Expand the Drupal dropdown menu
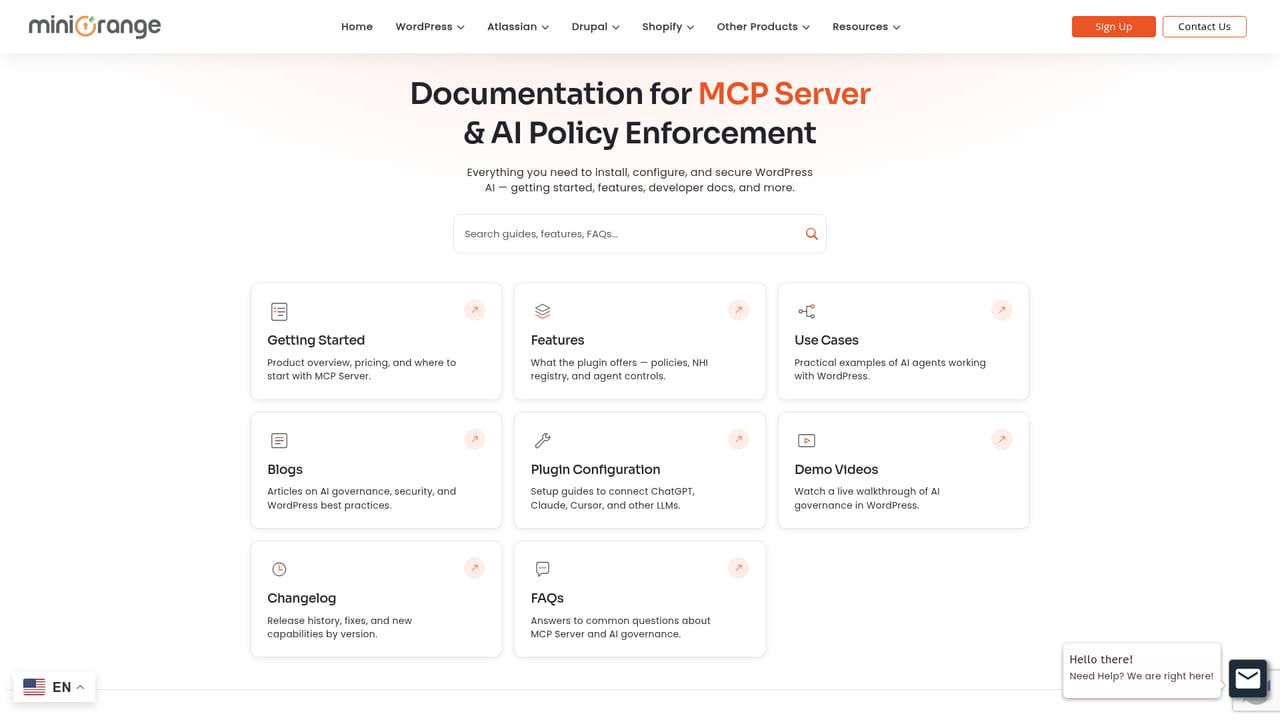1280x720 pixels. click(596, 27)
